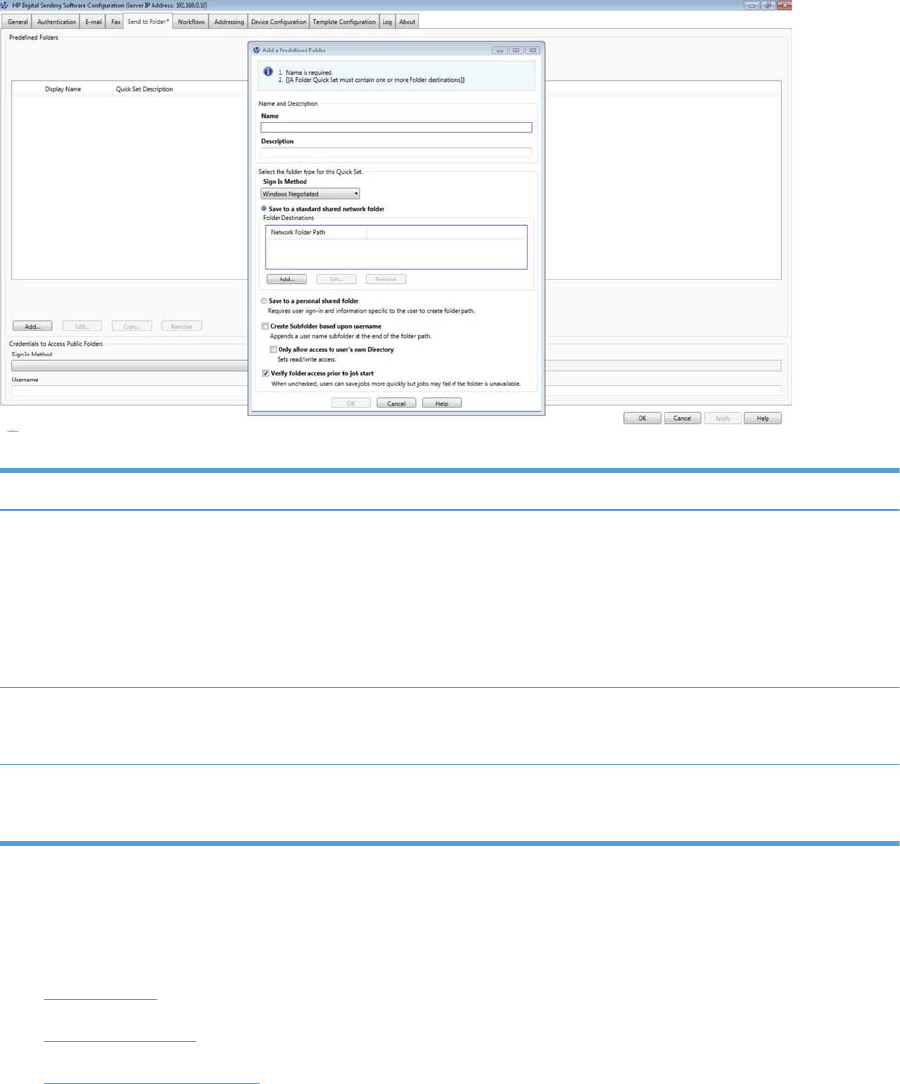The image size is (900, 1084).
Task: Show the About tab
Action: coord(407,21)
